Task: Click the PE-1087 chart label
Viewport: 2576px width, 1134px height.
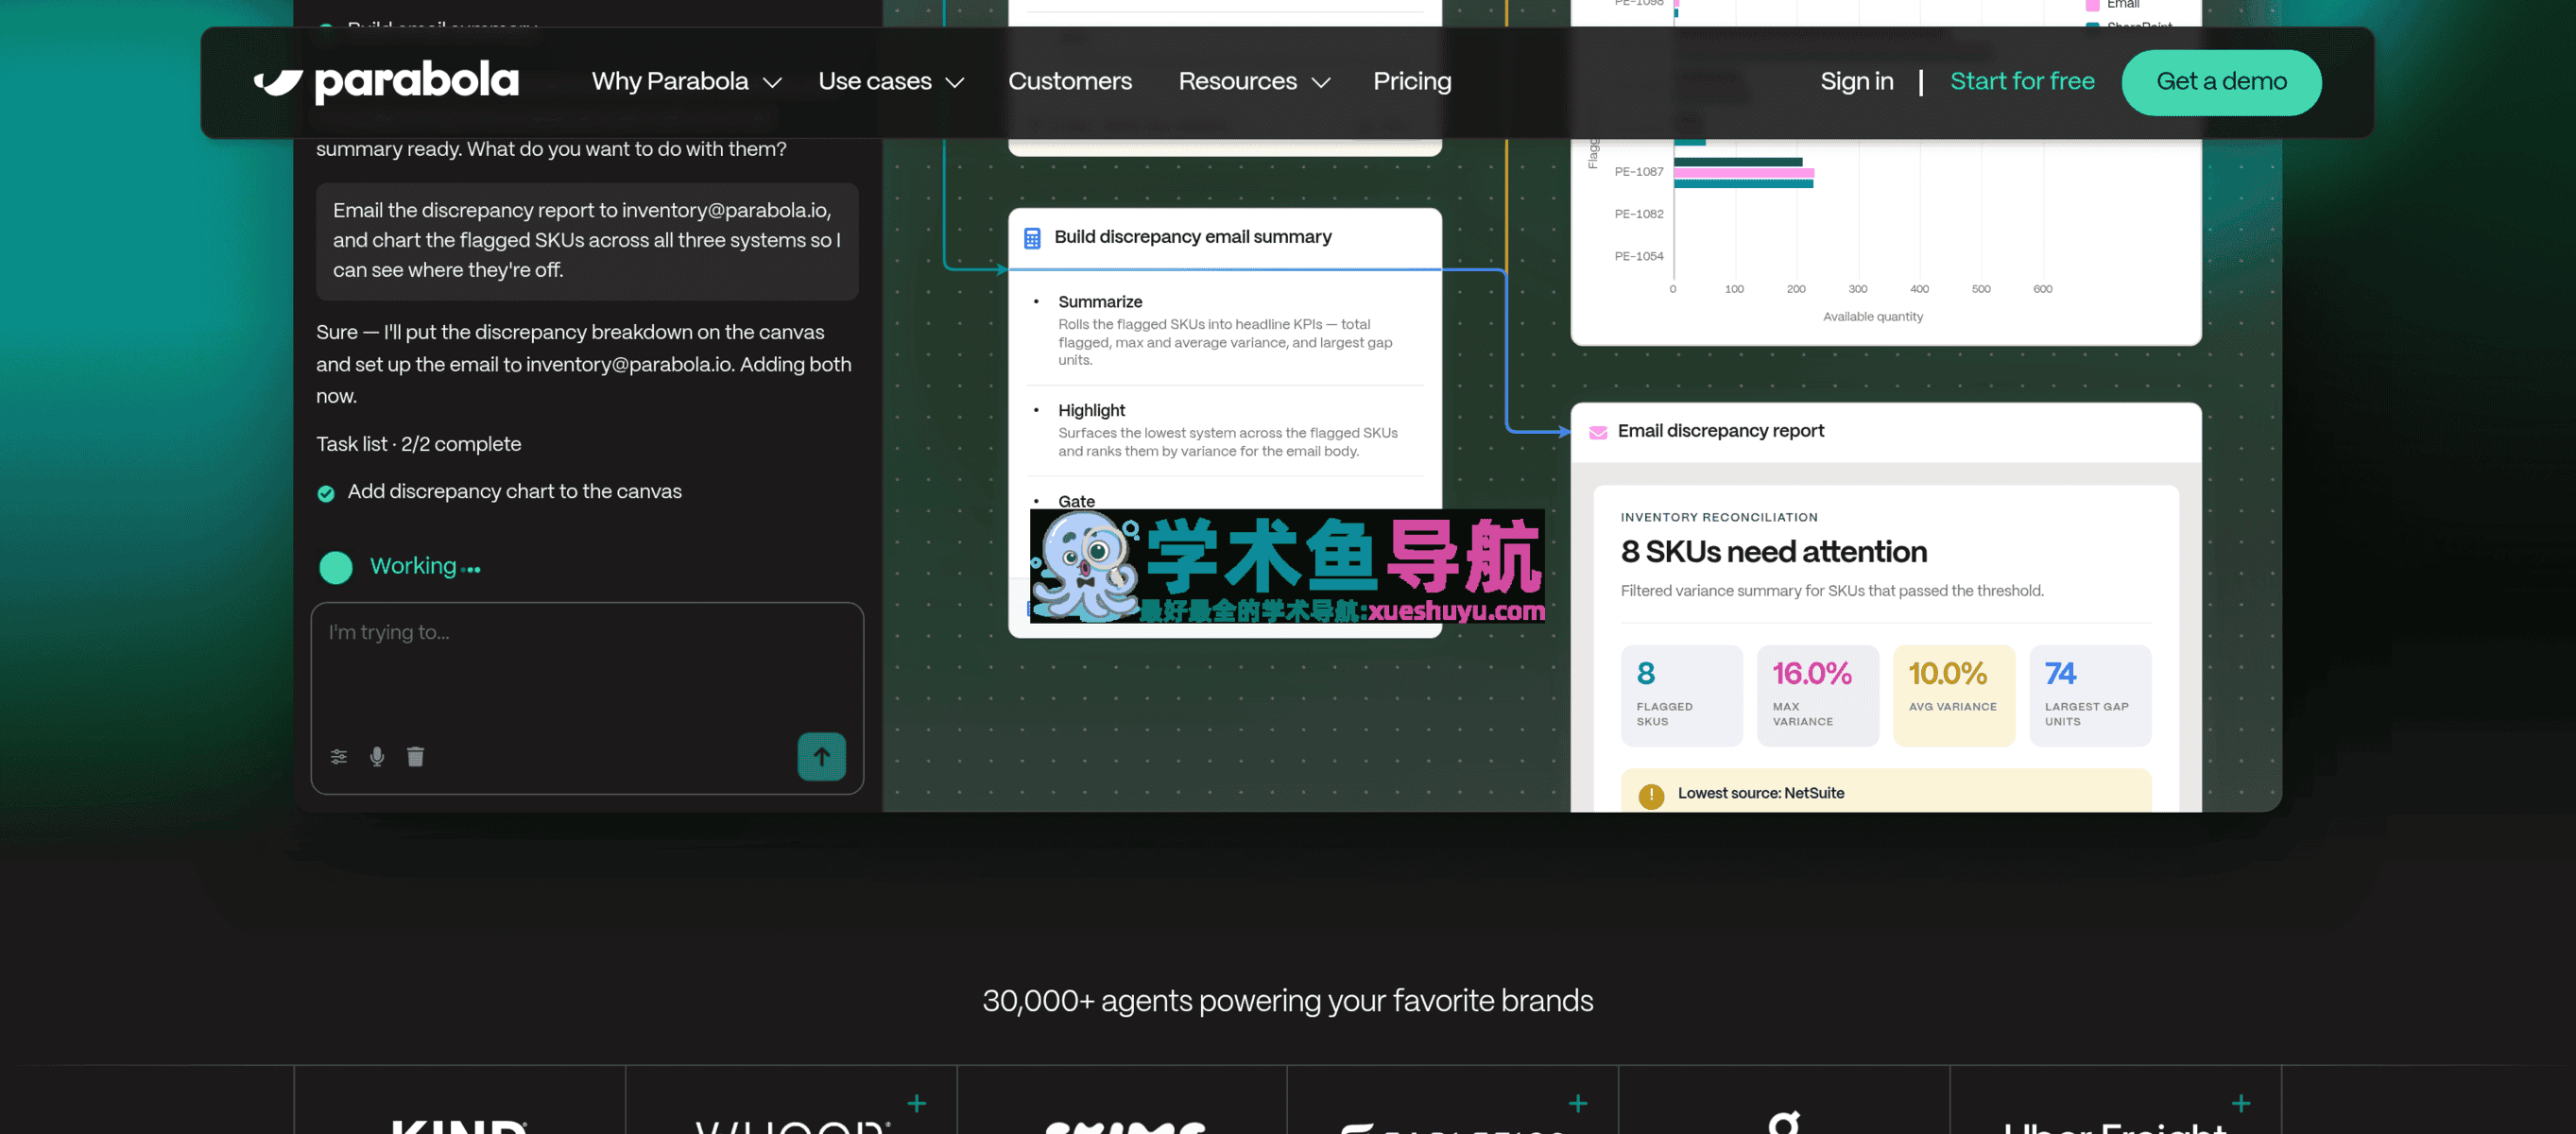Action: (1638, 172)
